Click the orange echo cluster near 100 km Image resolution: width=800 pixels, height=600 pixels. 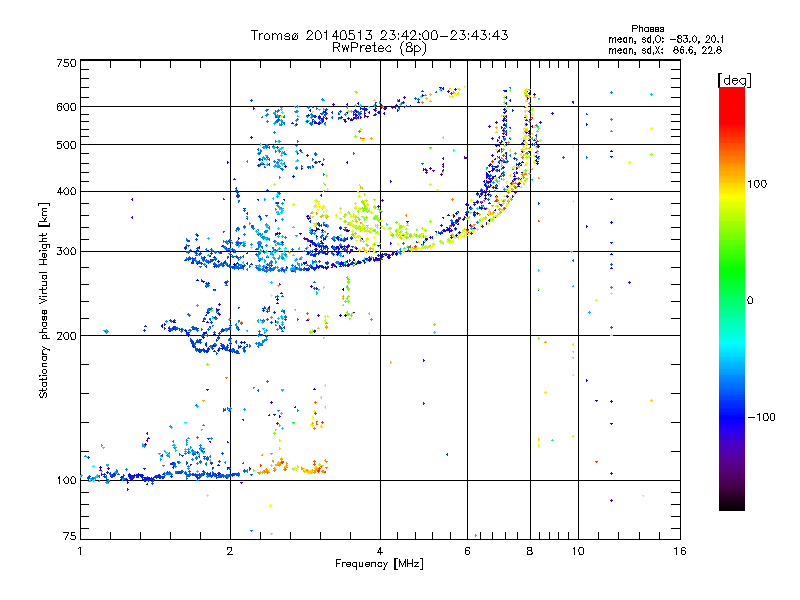coord(293,466)
